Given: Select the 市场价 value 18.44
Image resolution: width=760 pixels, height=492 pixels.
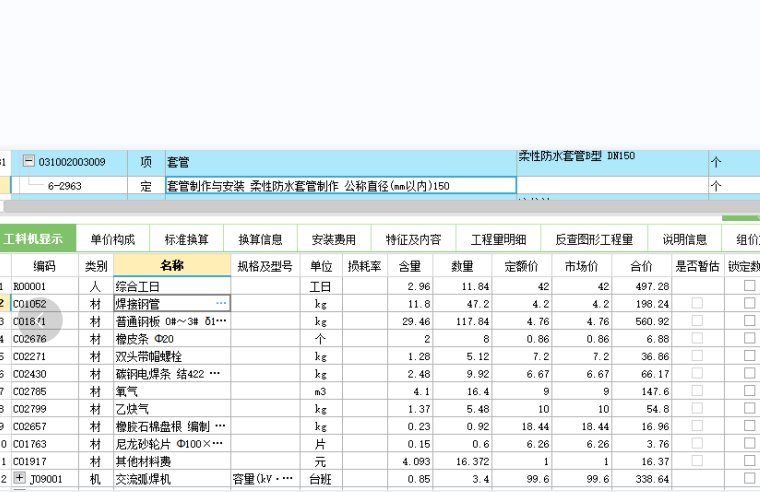Looking at the screenshot, I should [582, 426].
